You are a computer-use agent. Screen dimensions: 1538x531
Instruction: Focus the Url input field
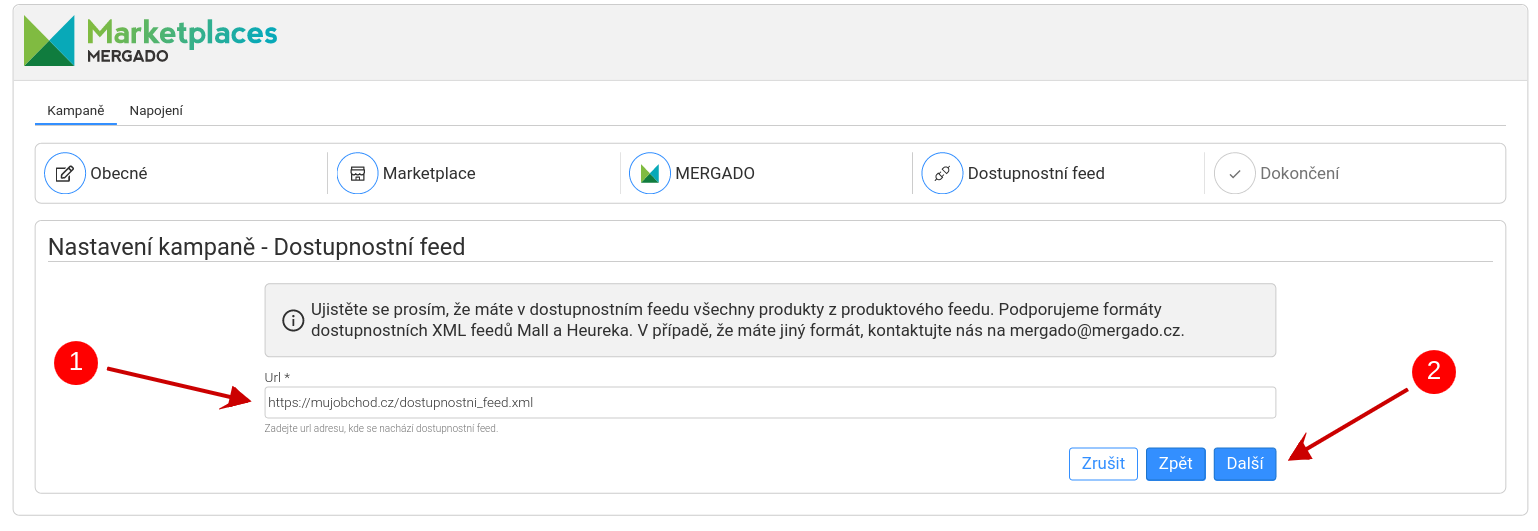point(770,403)
